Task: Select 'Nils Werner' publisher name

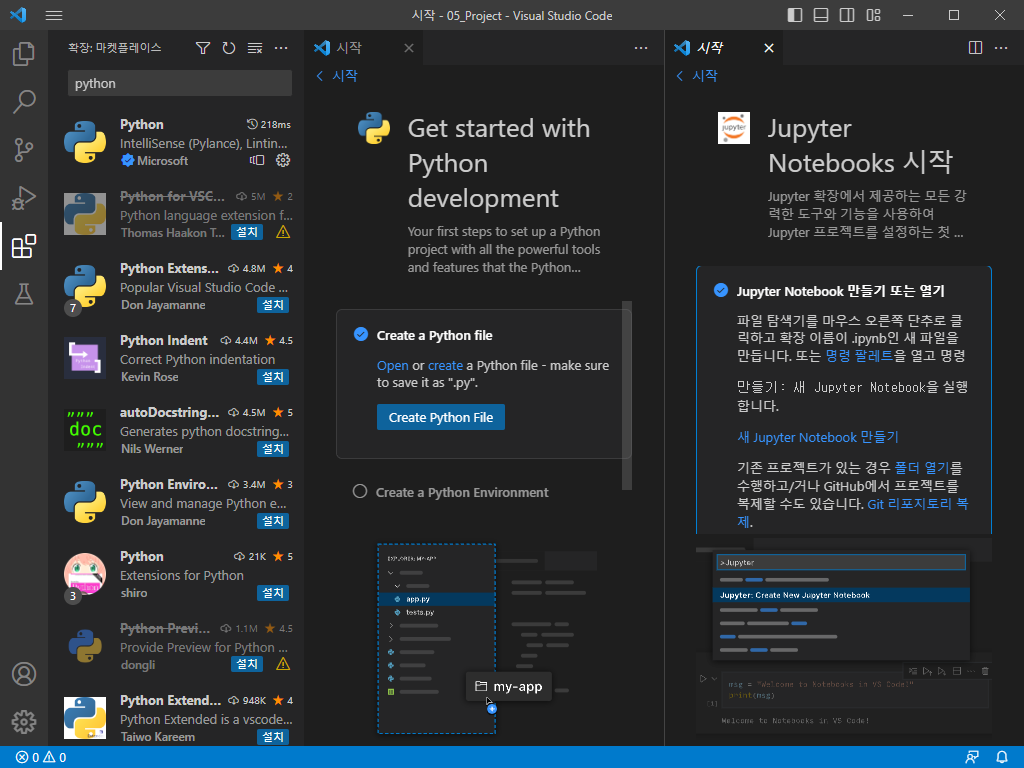Action: click(x=152, y=449)
